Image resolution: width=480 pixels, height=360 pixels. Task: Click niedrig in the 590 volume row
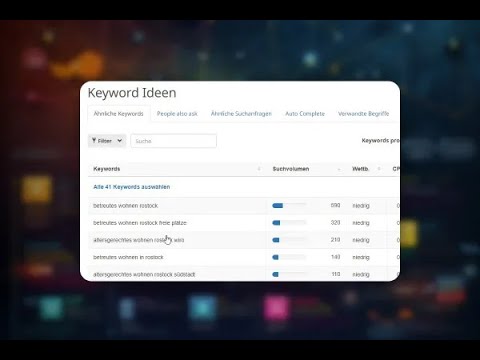[361, 206]
